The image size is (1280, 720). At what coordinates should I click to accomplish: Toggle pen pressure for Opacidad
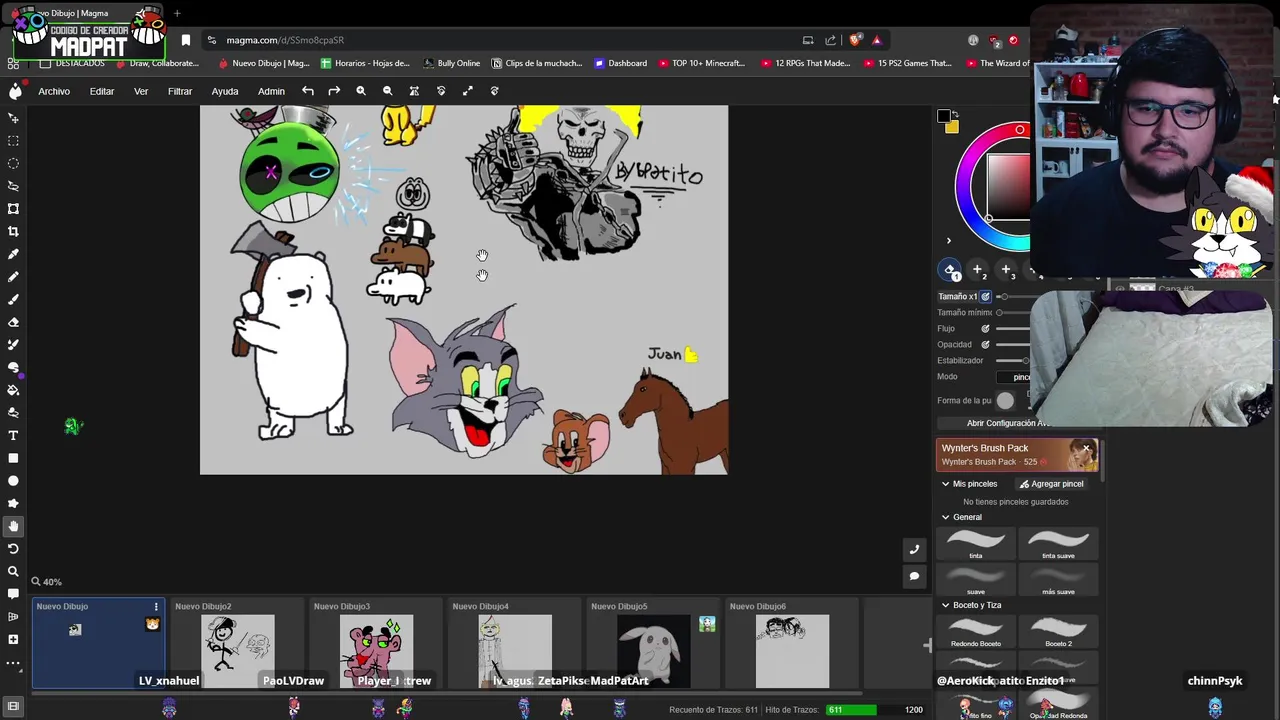985,344
